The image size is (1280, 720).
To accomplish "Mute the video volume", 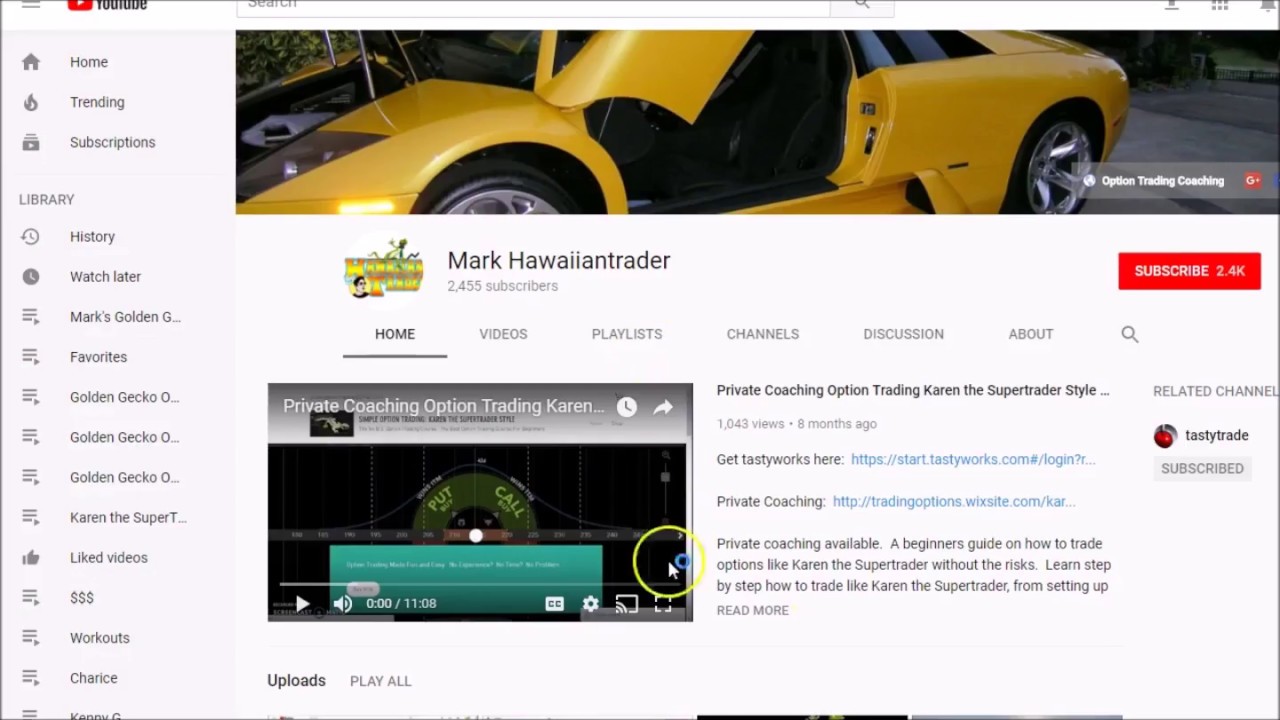I will click(342, 603).
